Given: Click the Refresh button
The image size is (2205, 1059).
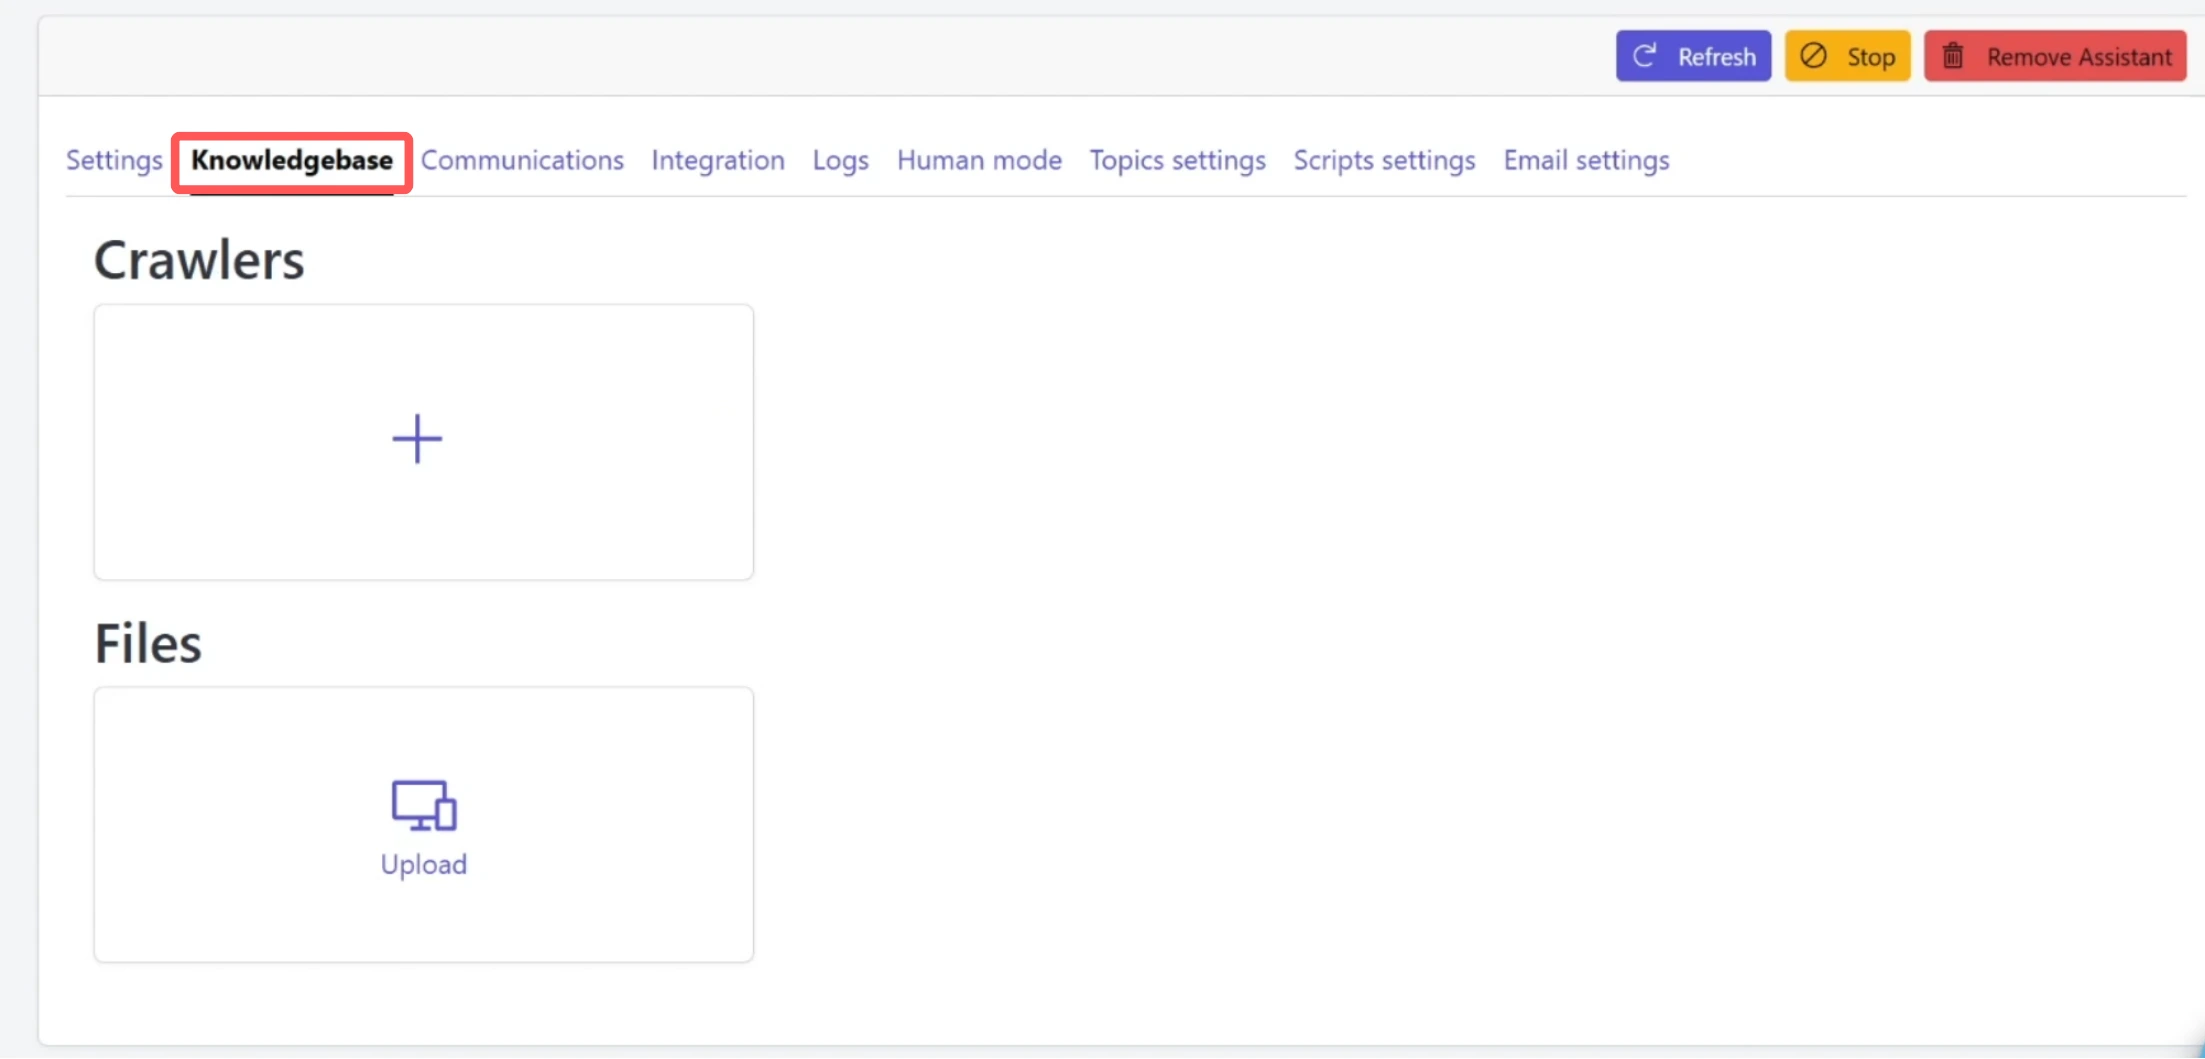Looking at the screenshot, I should [1693, 56].
